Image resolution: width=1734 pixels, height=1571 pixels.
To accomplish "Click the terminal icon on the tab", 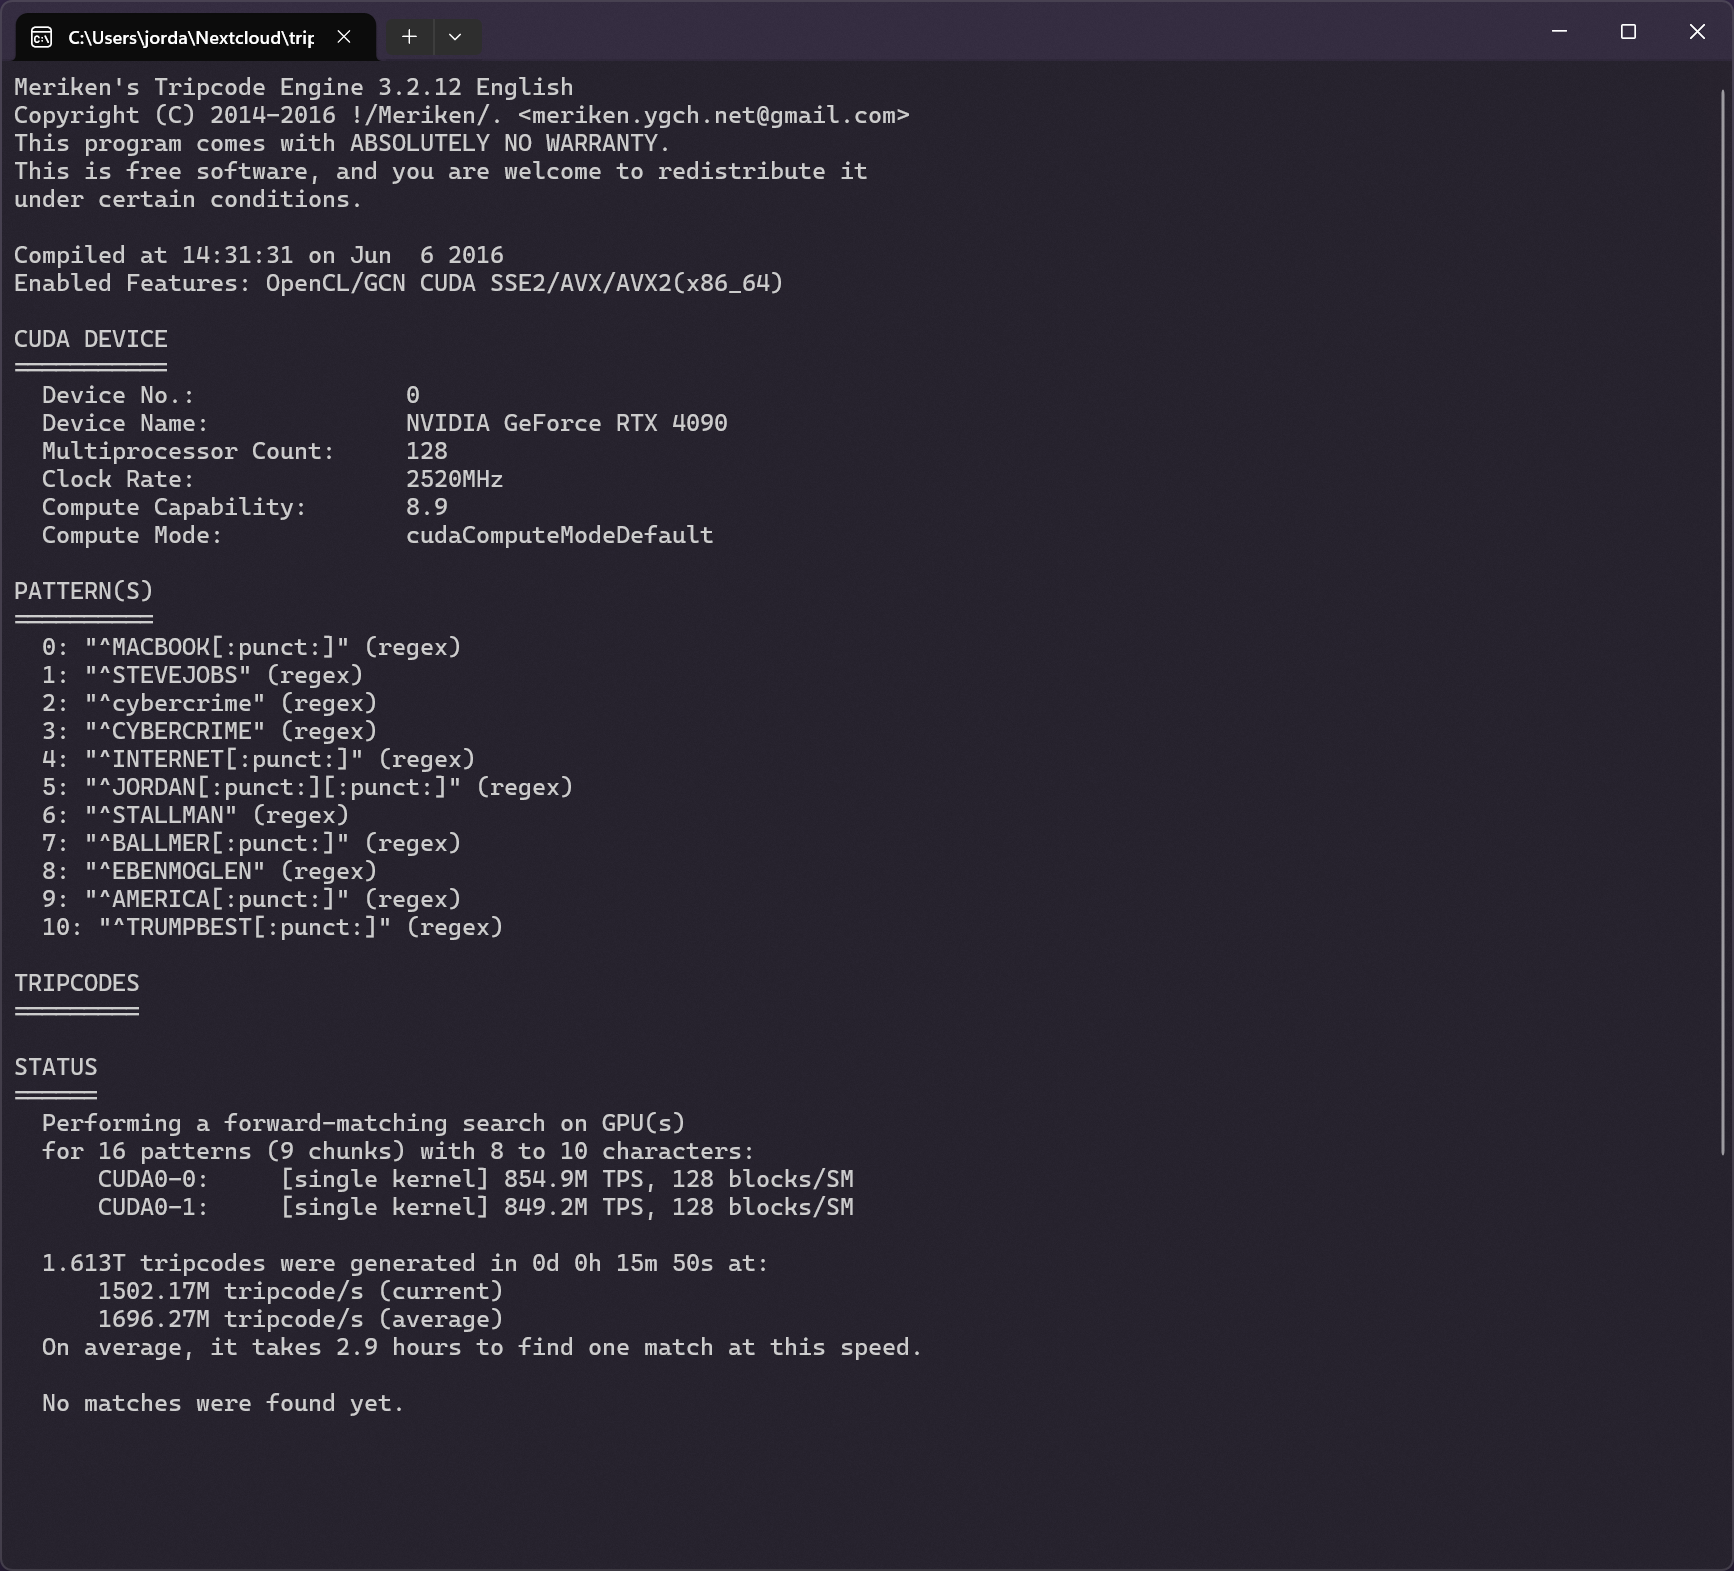I will (x=41, y=38).
